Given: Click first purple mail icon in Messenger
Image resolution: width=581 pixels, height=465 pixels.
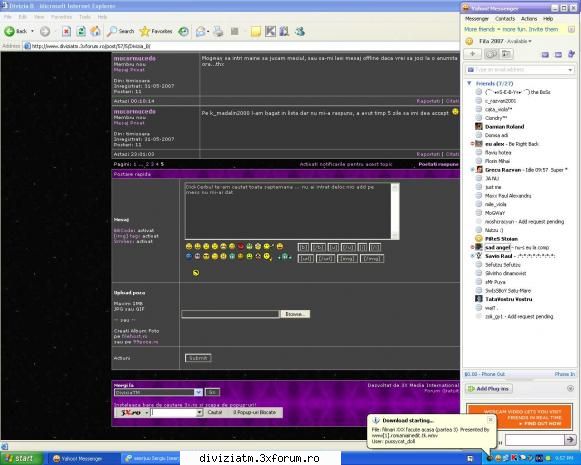Looking at the screenshot, I should pyautogui.click(x=545, y=55).
